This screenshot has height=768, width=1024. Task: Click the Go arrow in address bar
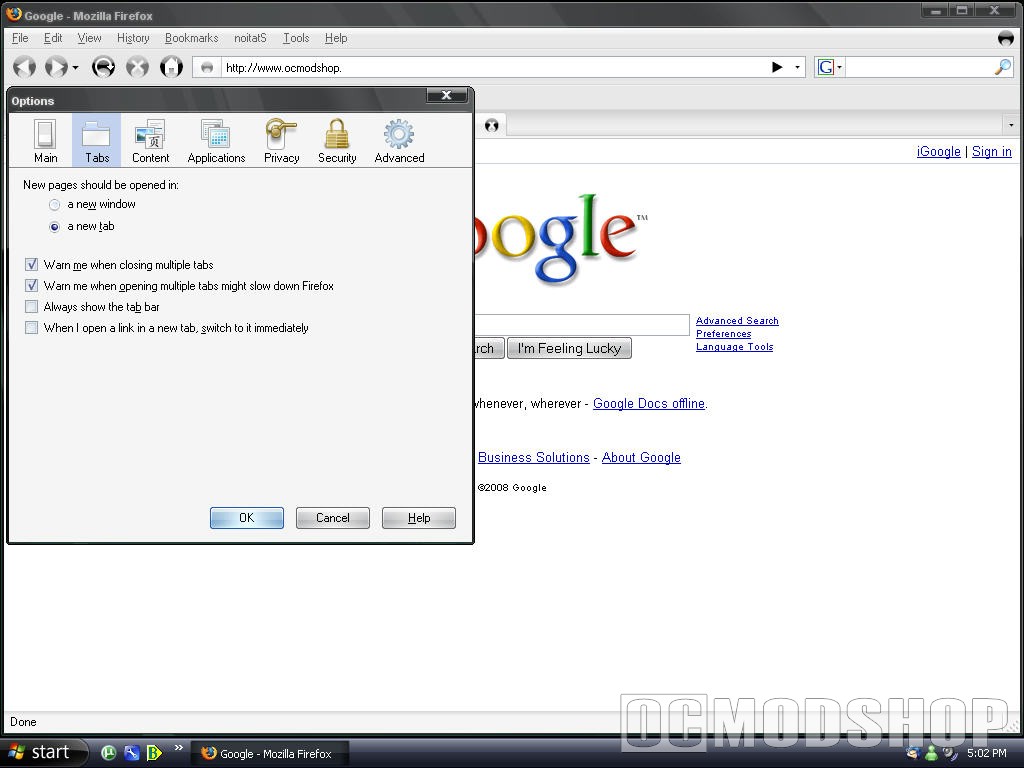point(777,67)
